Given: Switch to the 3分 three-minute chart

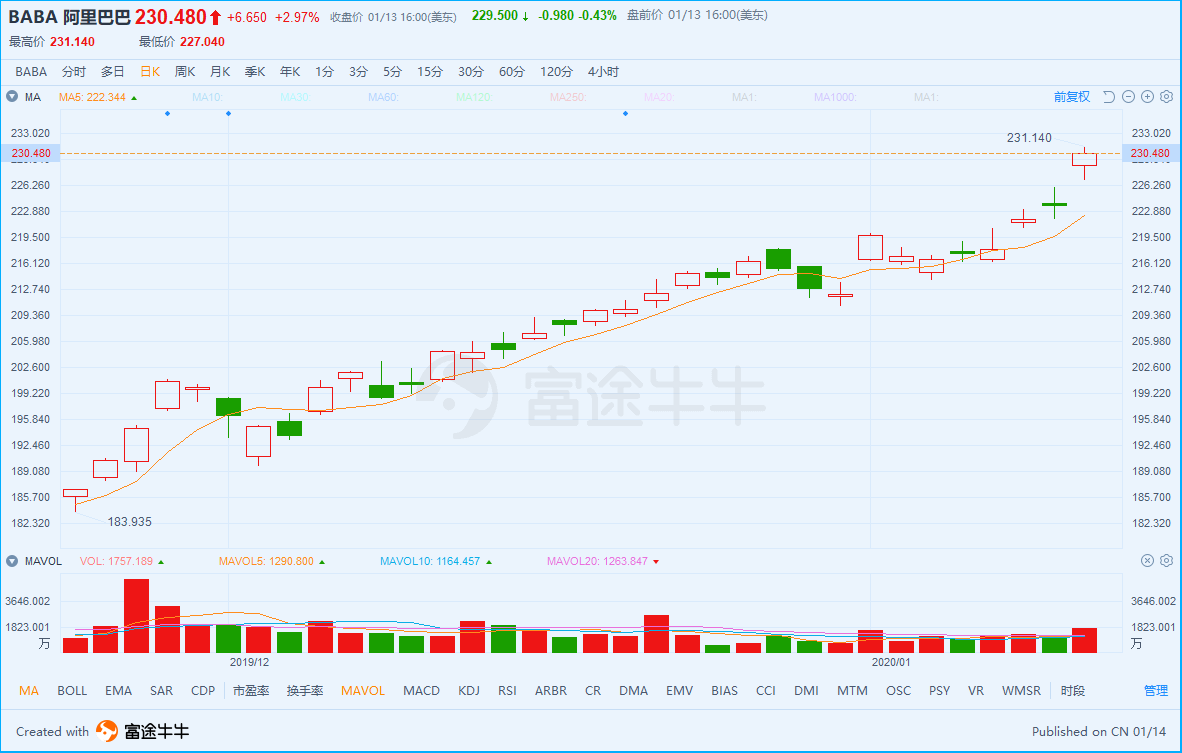Looking at the screenshot, I should coord(358,72).
